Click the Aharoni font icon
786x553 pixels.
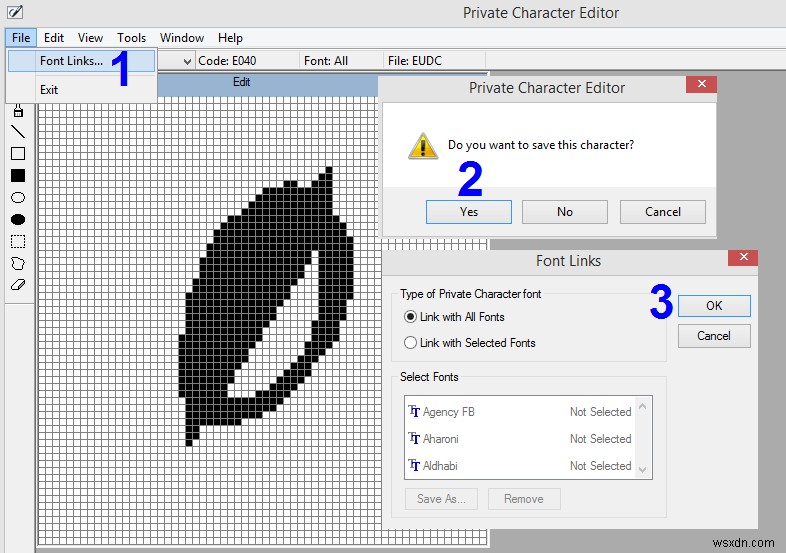(414, 439)
